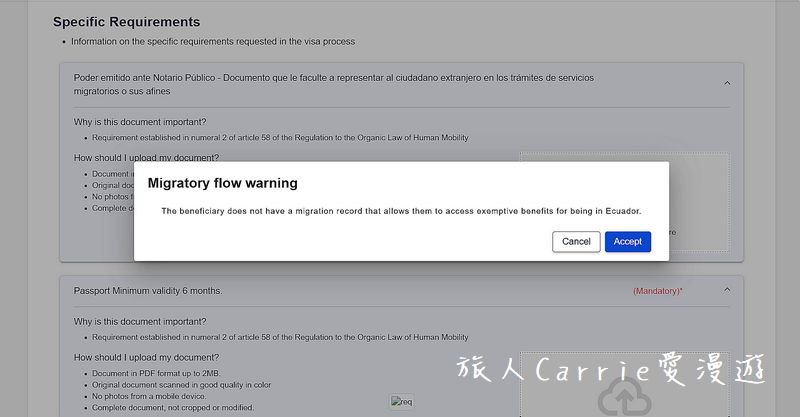Click 'How should I upload my document?' in Passport section
Viewport: 800px width, 417px height.
coord(146,357)
